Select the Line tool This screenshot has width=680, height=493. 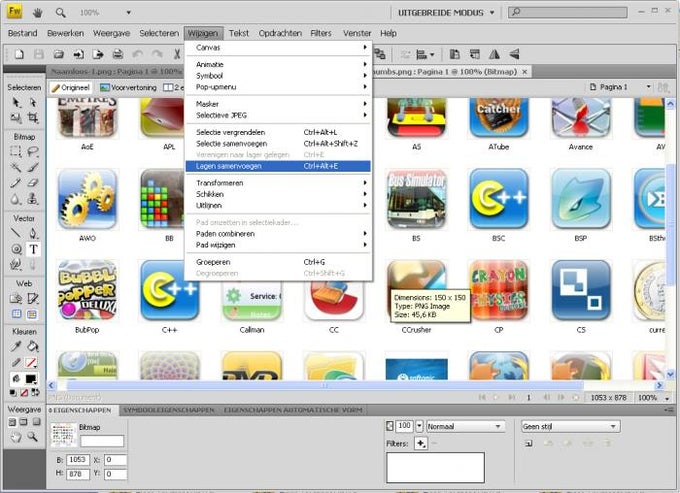point(16,233)
